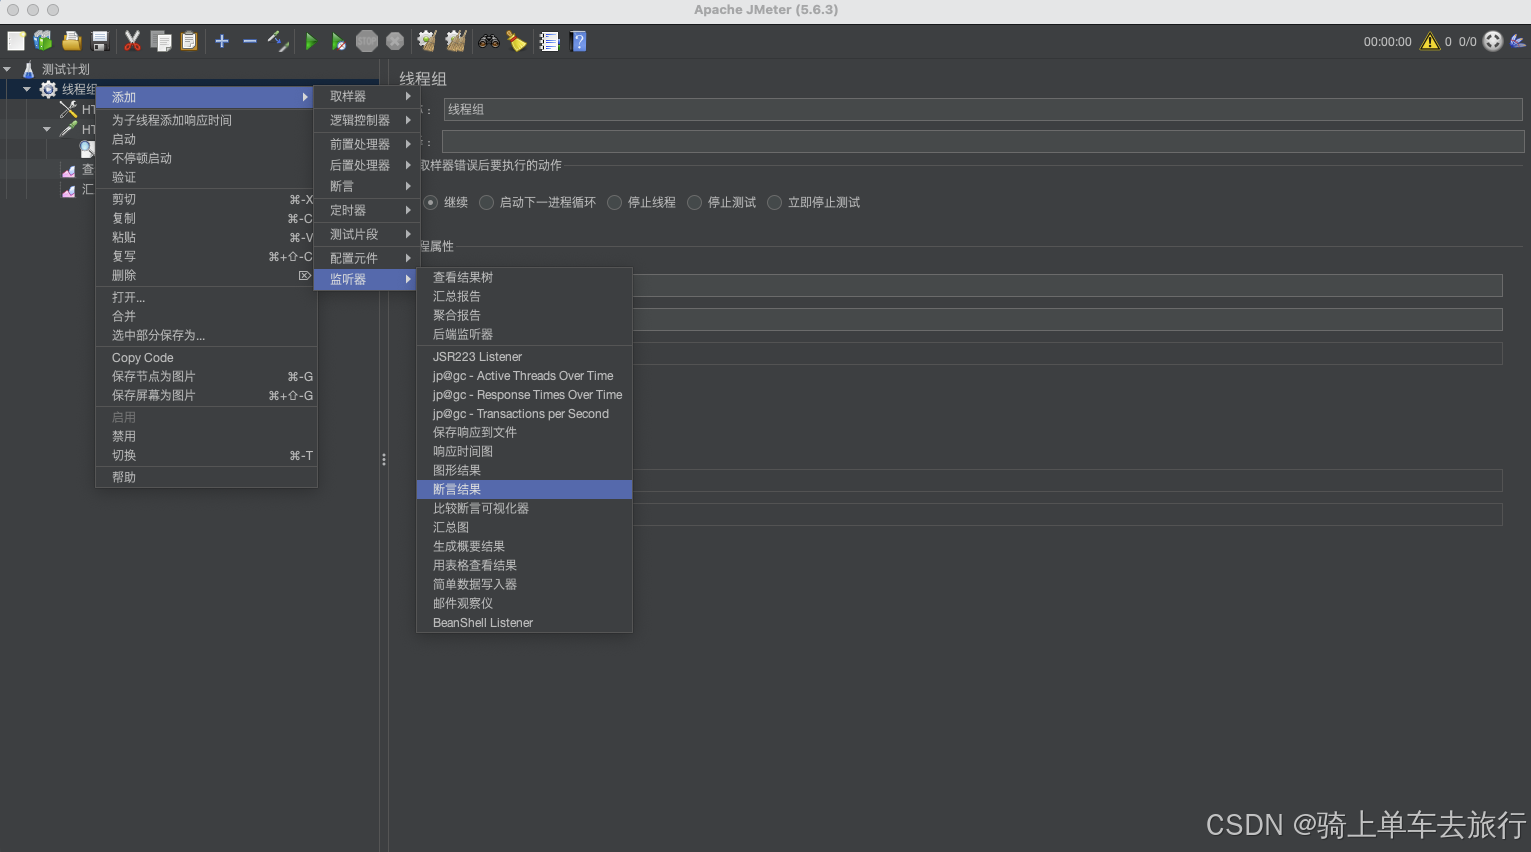Screen dimensions: 1531x852
Task: Click the yellow broom Reset Search icon
Action: pos(516,41)
